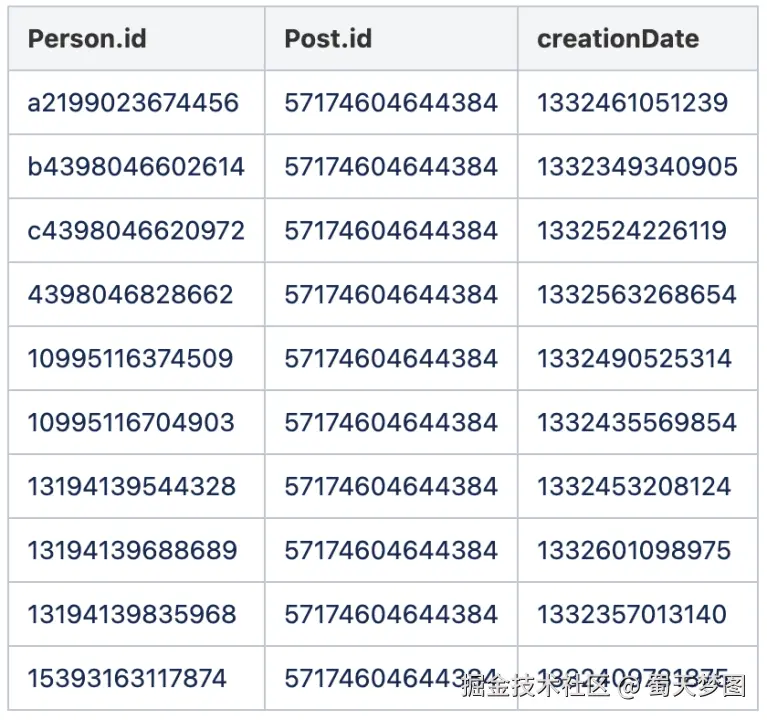767x720 pixels.
Task: Select Person.id cell a2199023674456
Action: 133,103
